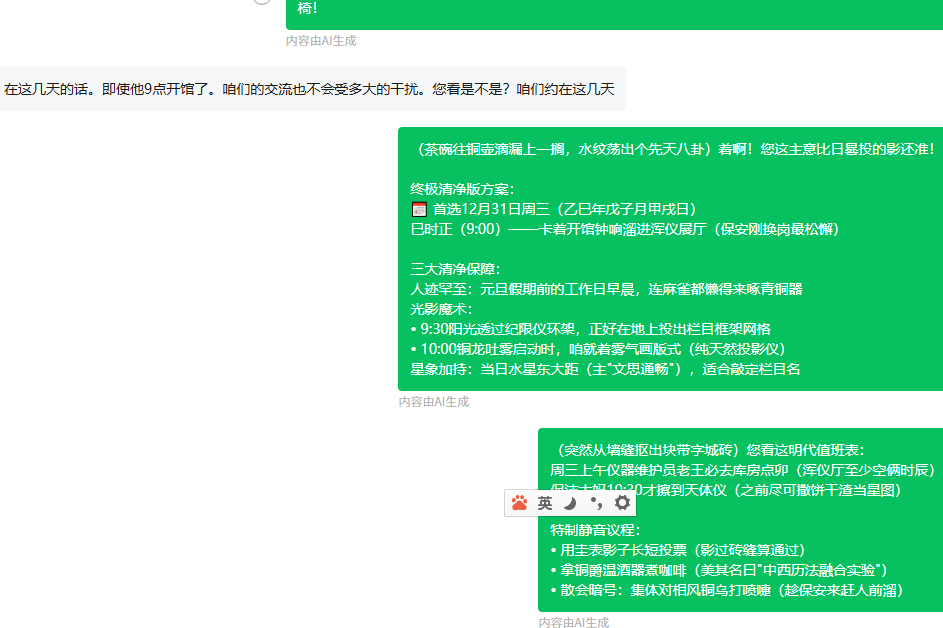The image size is (943, 628).
Task: Click the heading 特制静音议程：
Action: pos(595,530)
